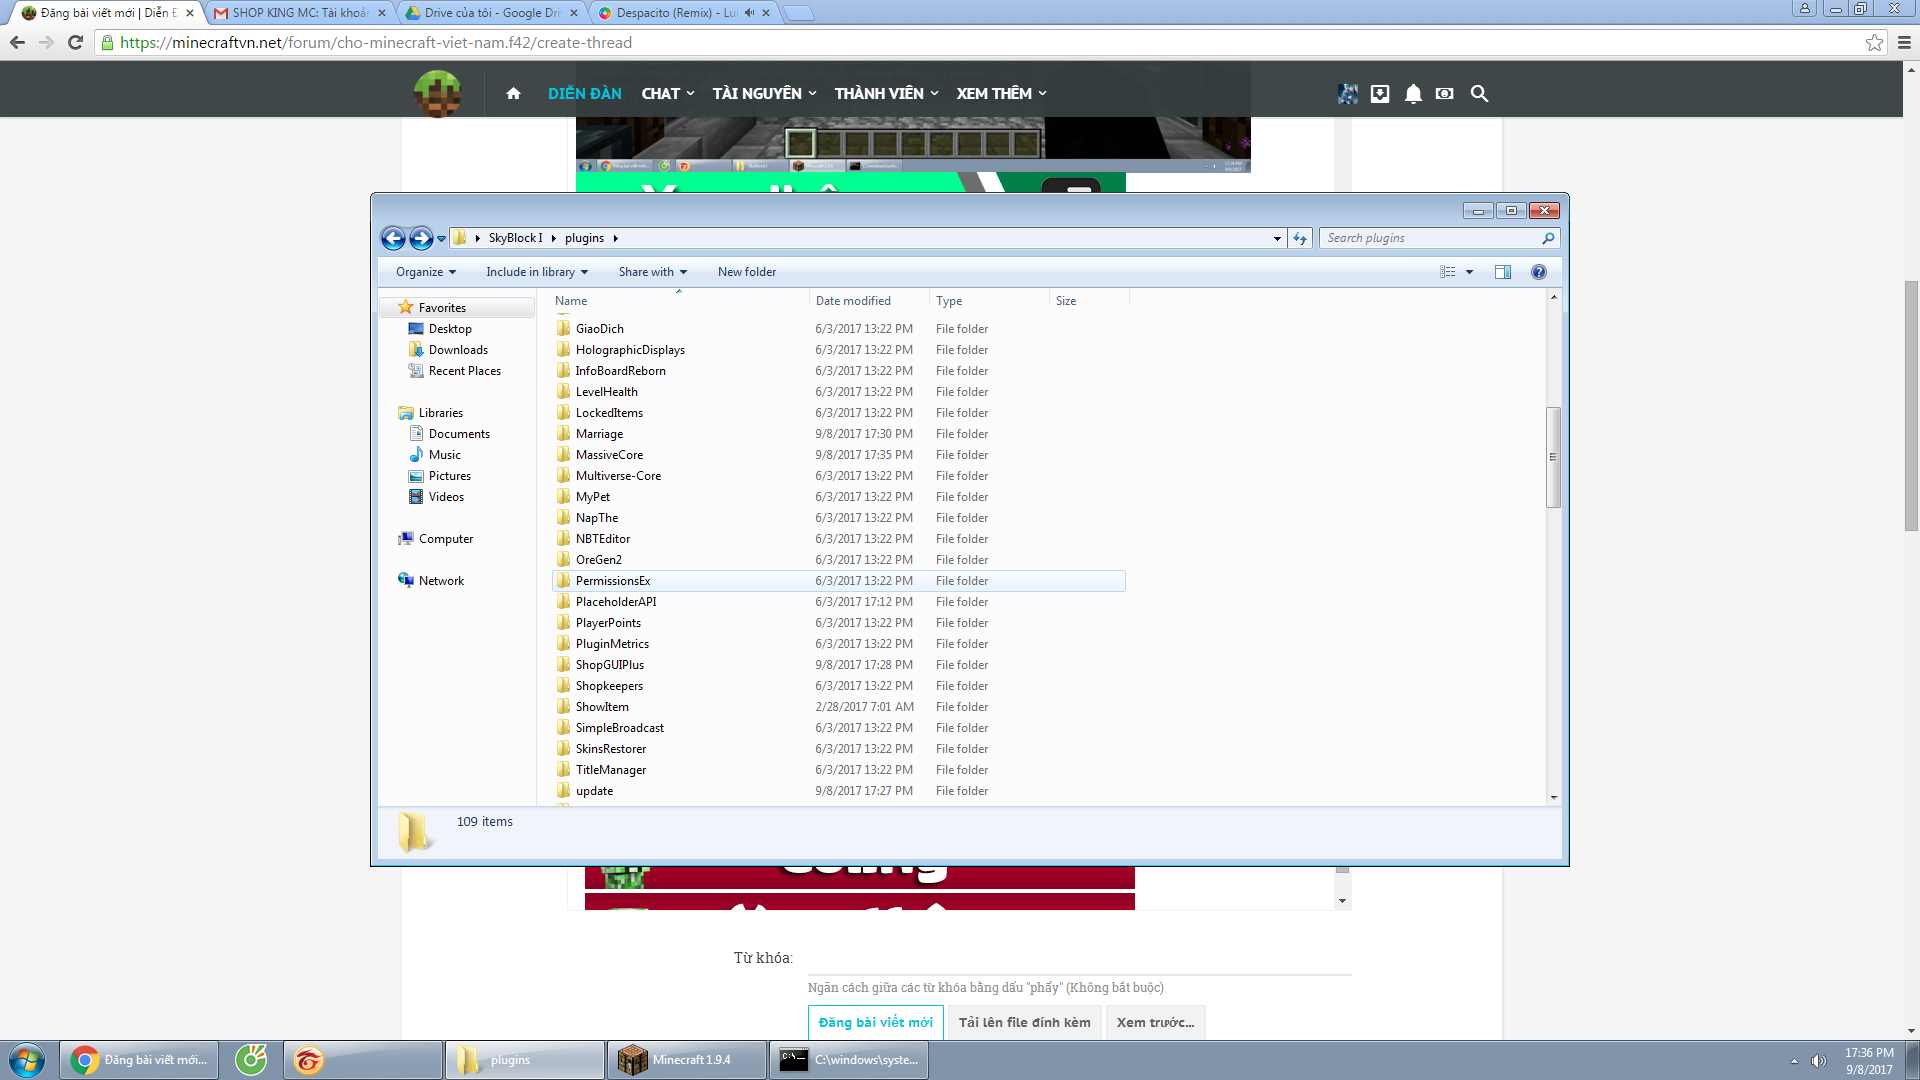The width and height of the screenshot is (1920, 1080).
Task: Bookmark page with star icon
Action: [x=1874, y=43]
